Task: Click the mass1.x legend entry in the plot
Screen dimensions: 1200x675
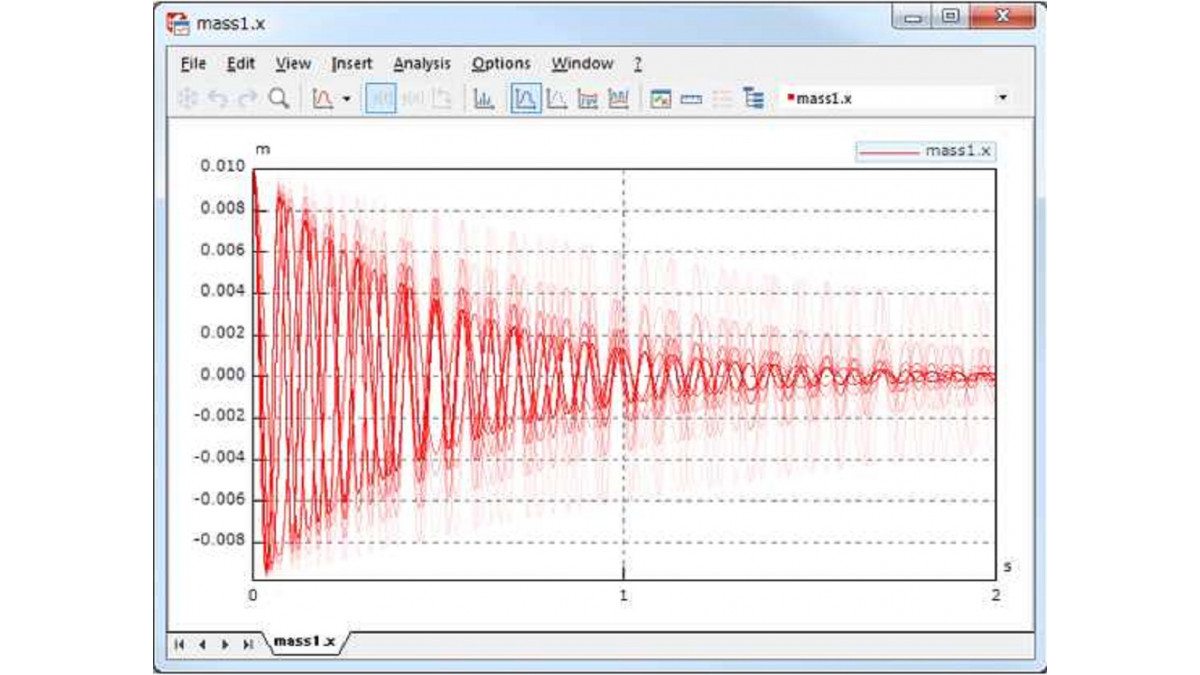Action: tap(925, 151)
